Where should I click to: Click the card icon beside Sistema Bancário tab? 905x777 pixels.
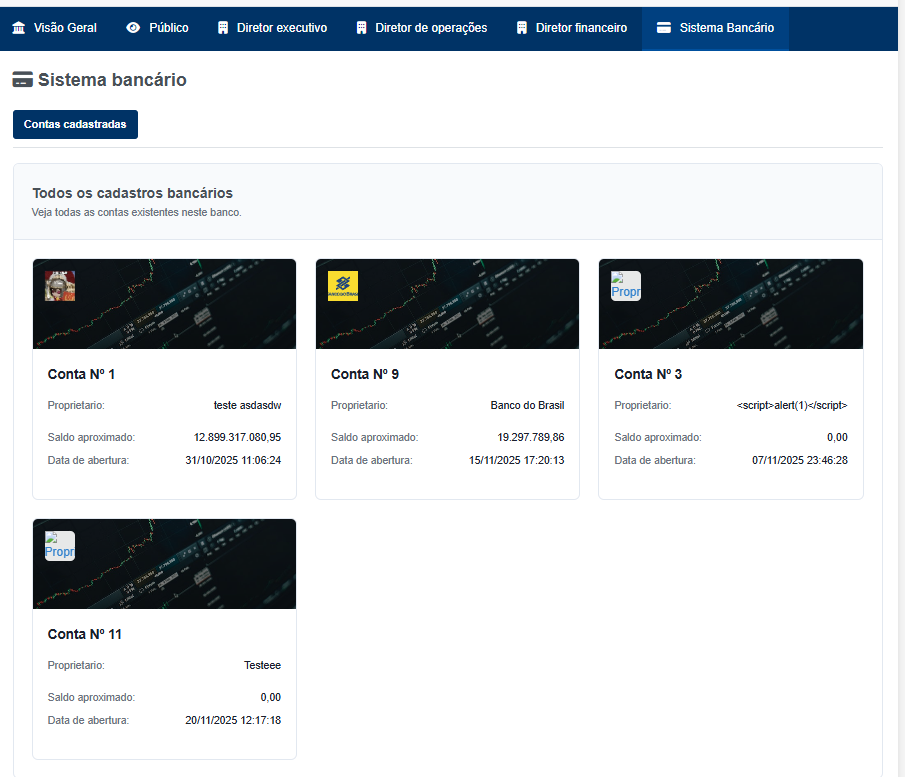click(664, 28)
